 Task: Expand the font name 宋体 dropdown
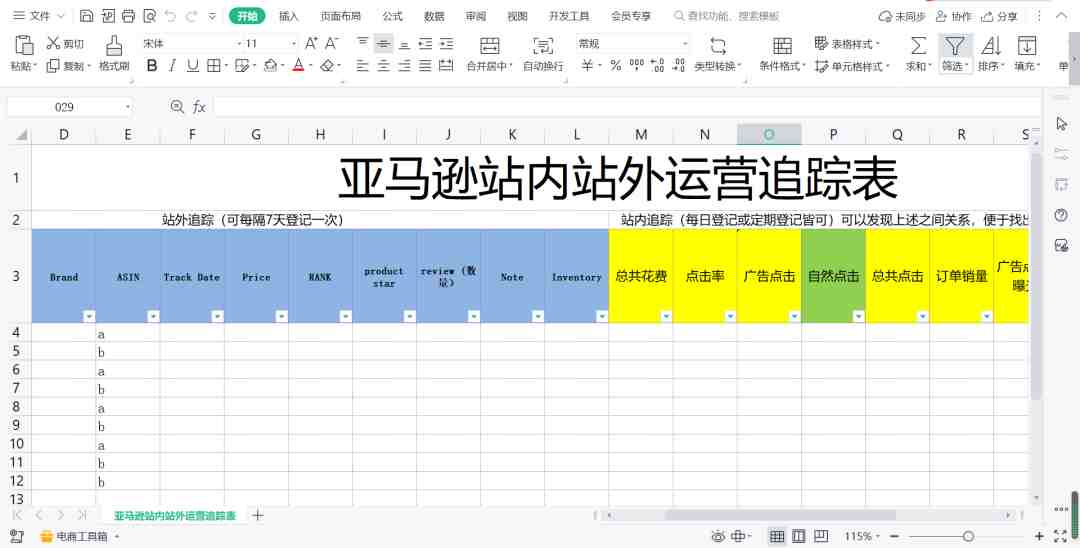click(240, 43)
